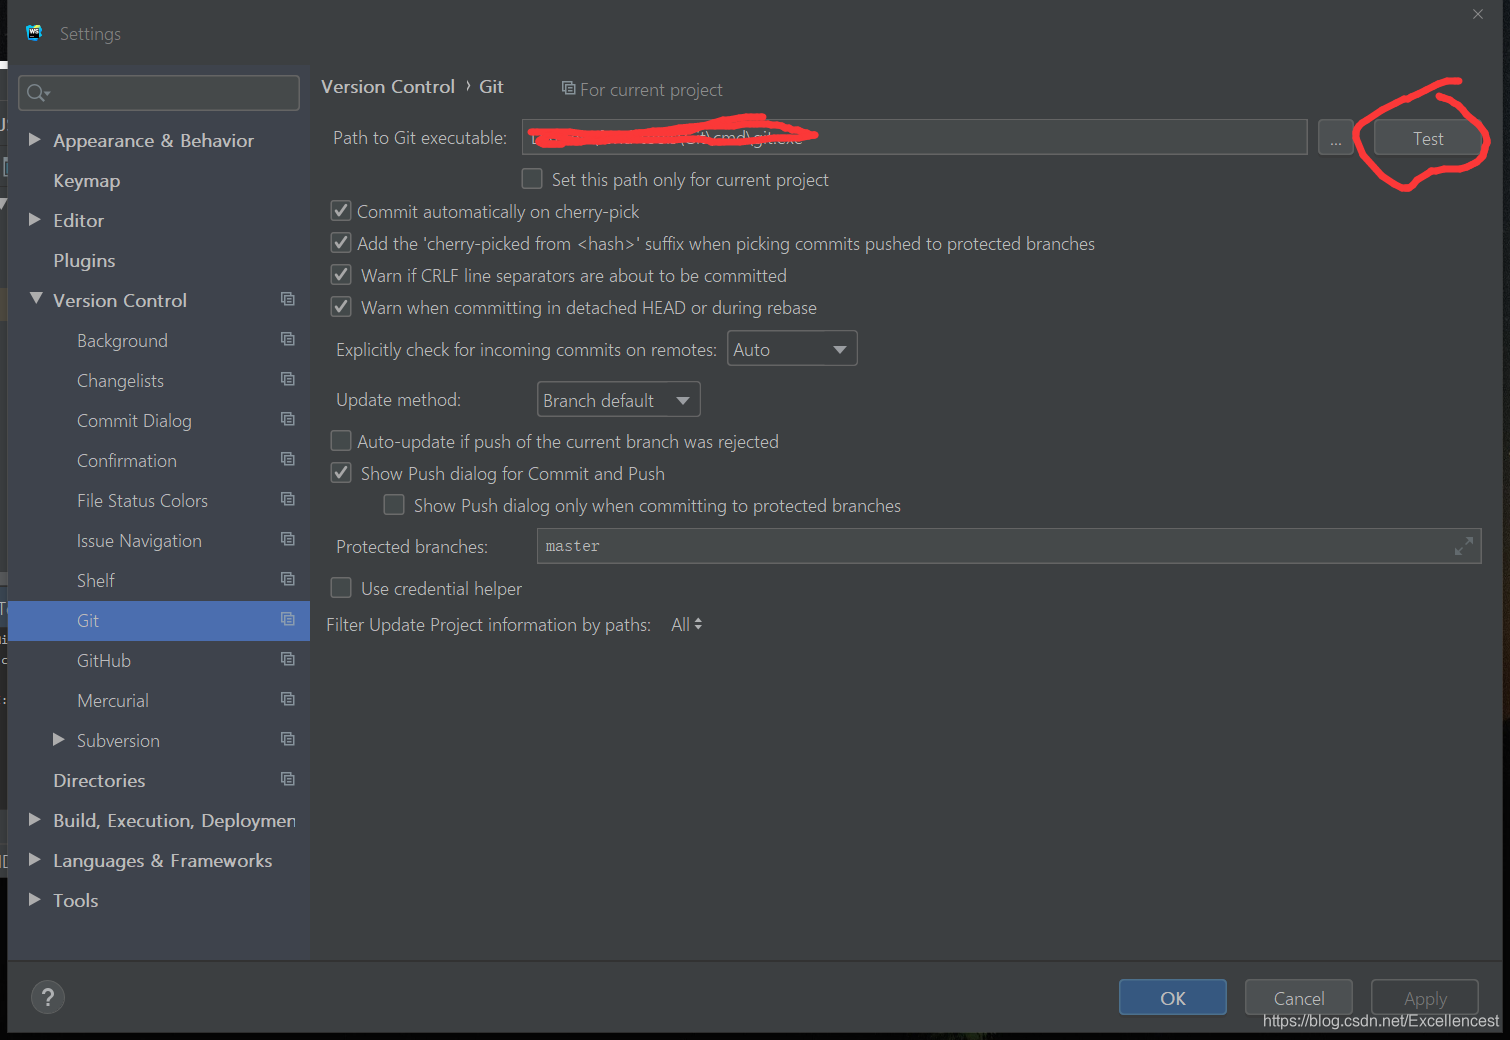Click the project-level icon beside GitHub

point(288,659)
